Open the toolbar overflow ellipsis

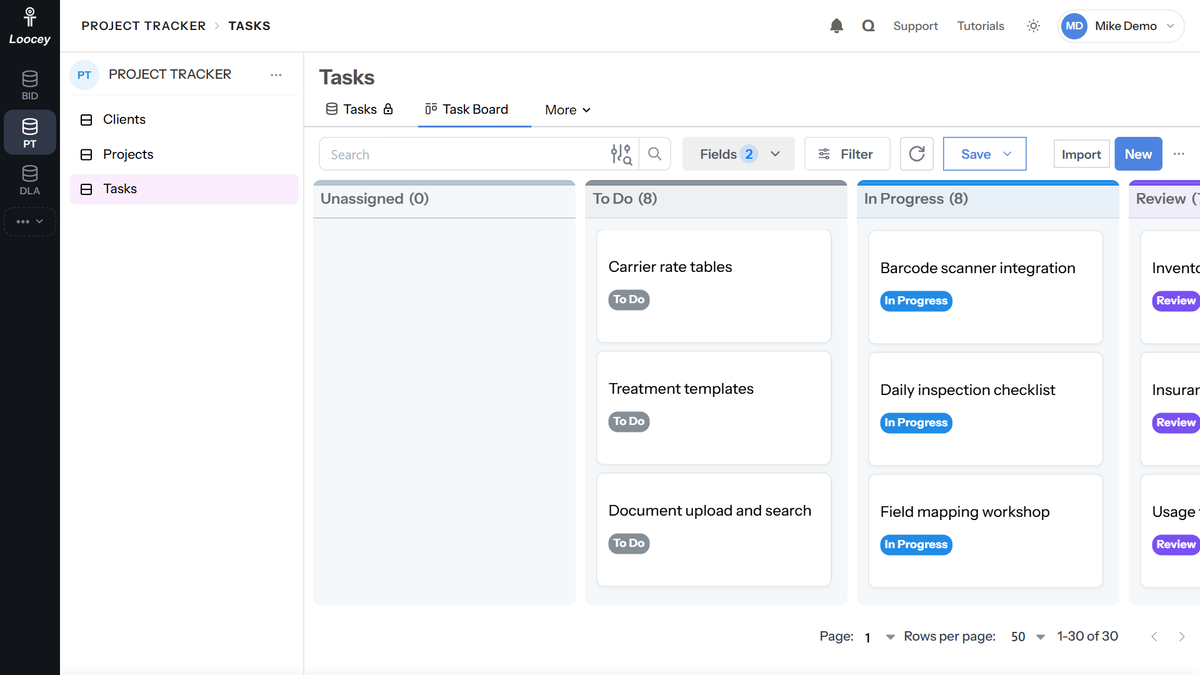[x=1179, y=154]
